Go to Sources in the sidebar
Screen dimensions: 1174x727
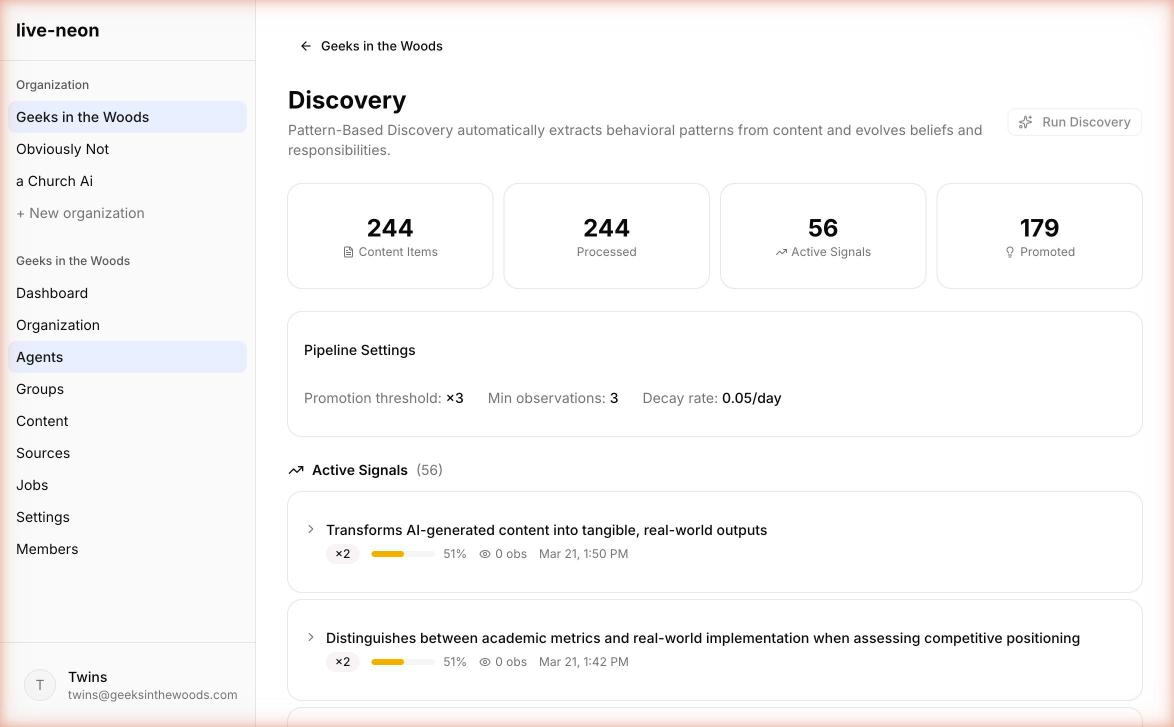point(43,453)
